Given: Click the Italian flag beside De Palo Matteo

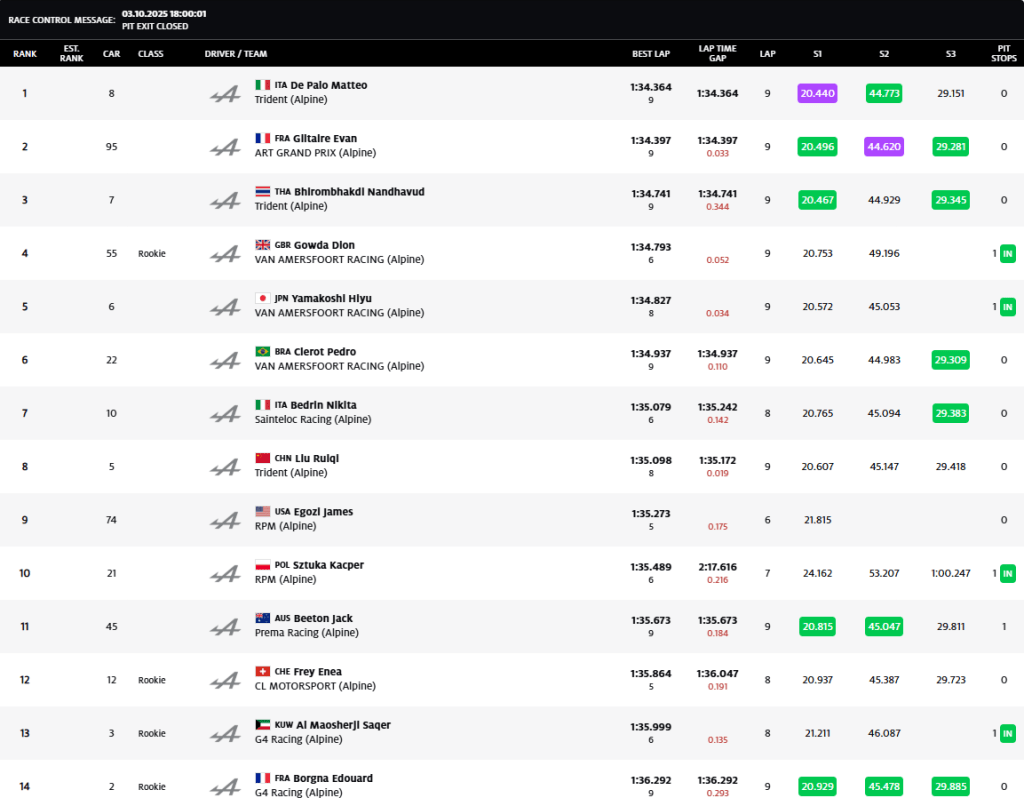Looking at the screenshot, I should (x=263, y=85).
